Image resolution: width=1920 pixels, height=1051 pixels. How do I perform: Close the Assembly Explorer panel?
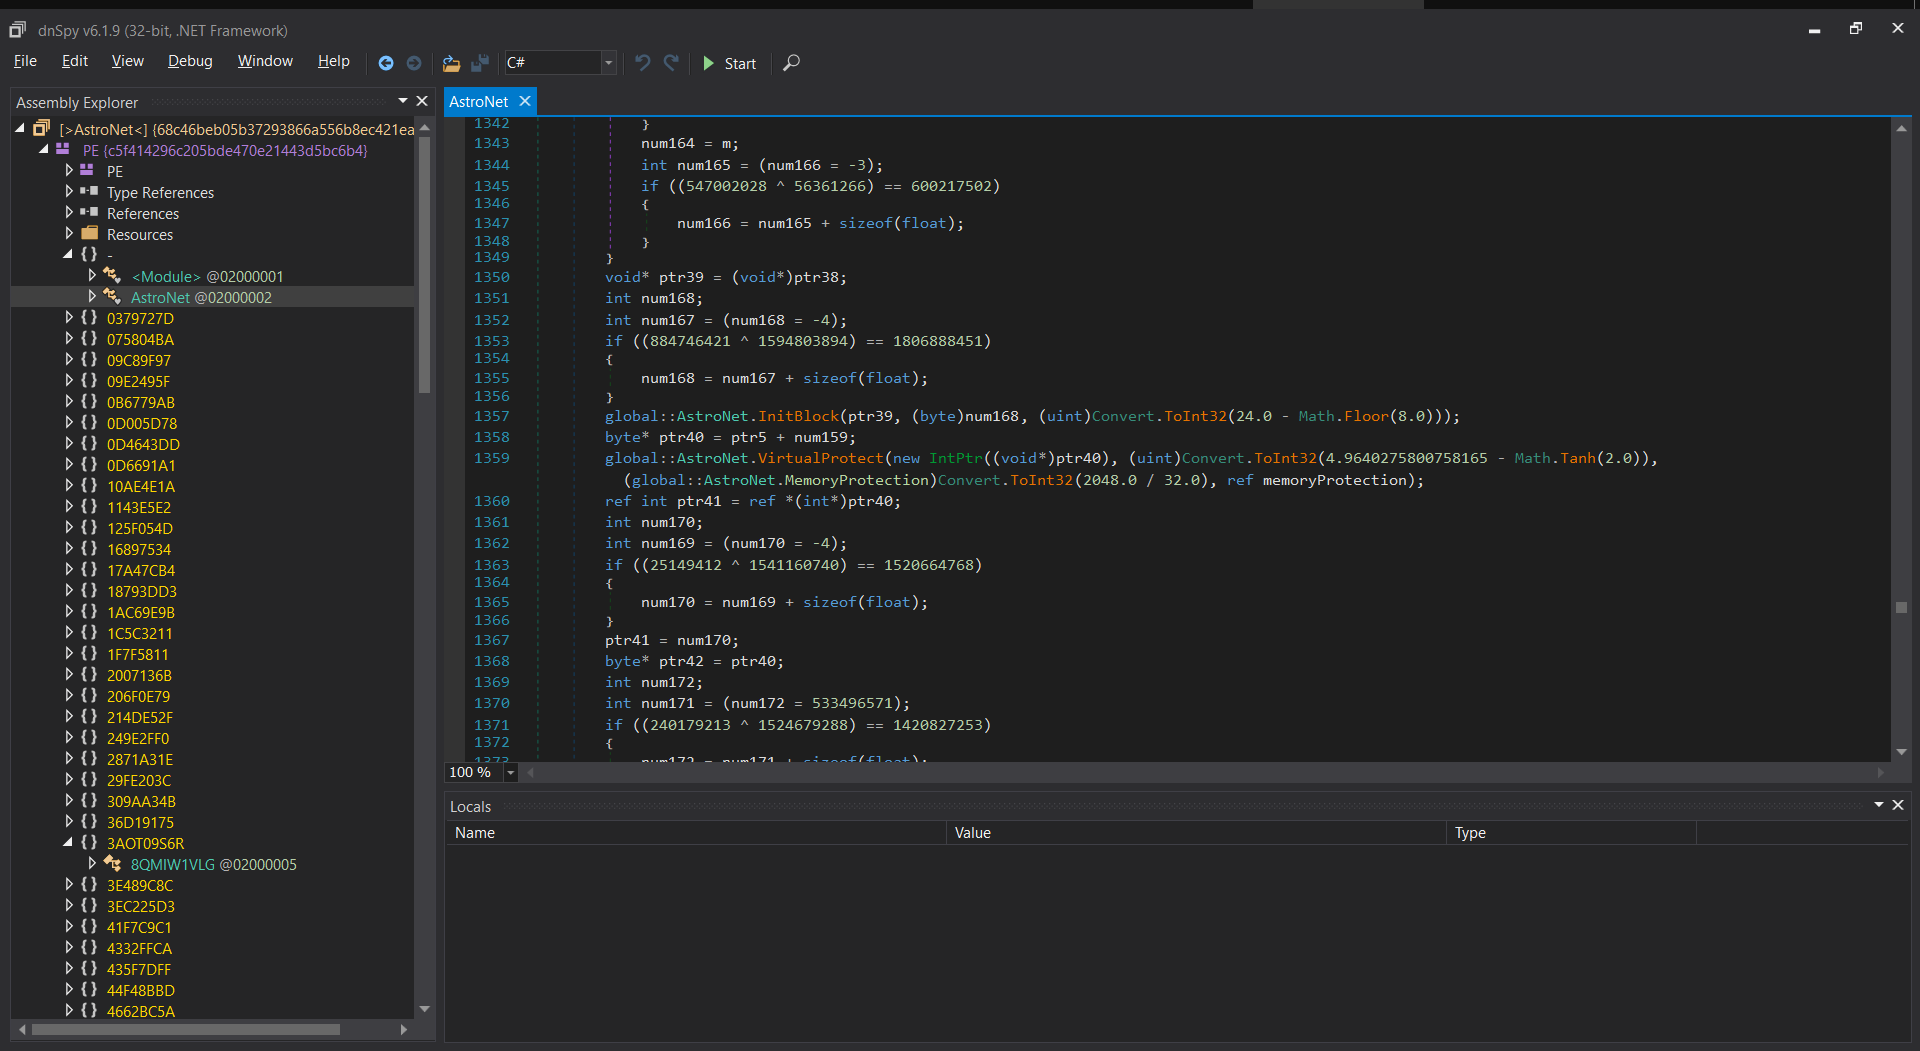pyautogui.click(x=422, y=101)
